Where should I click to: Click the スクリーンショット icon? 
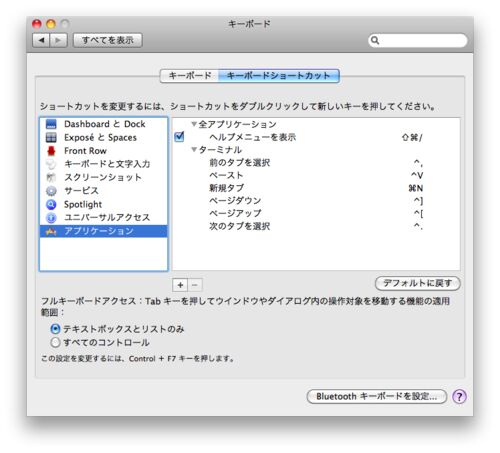tap(51, 177)
